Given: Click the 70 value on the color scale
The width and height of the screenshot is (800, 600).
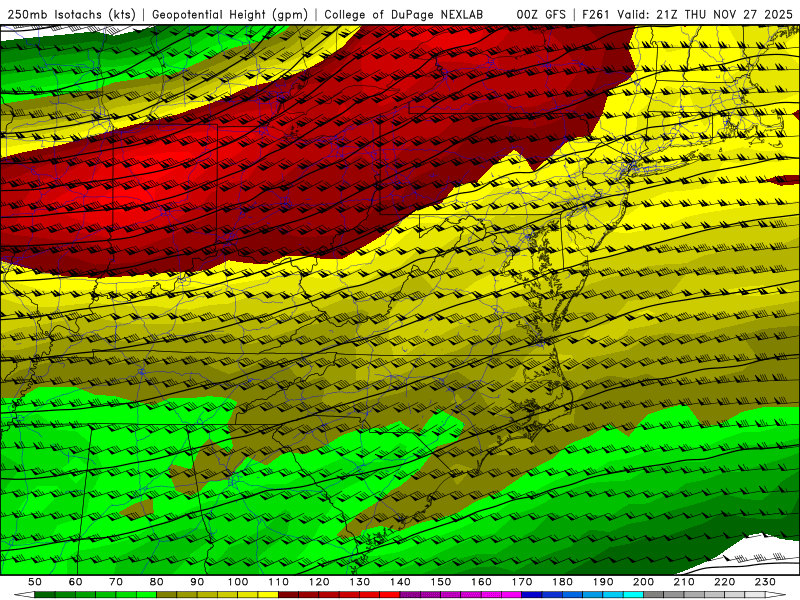Looking at the screenshot, I should pos(116,582).
